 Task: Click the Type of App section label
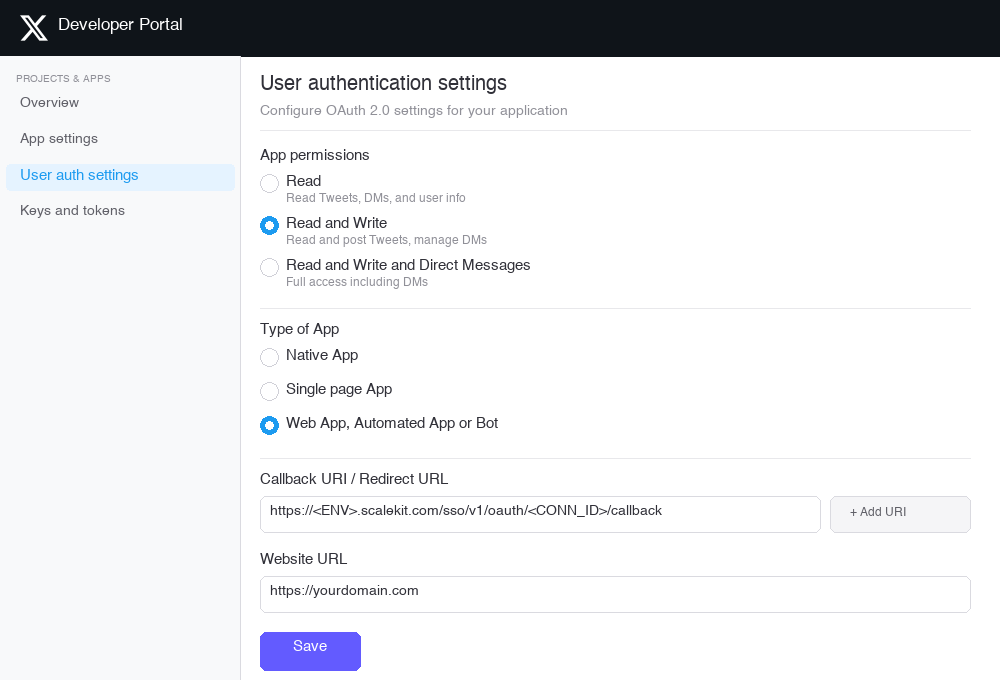click(299, 329)
